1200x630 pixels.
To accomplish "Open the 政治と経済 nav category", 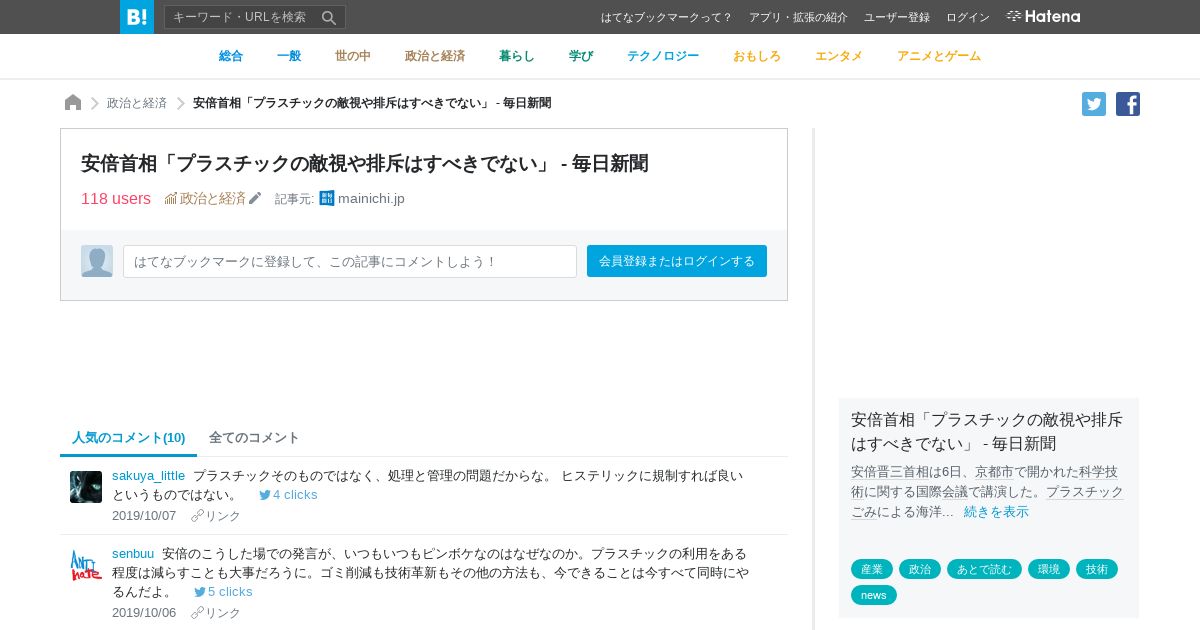I will click(x=435, y=56).
